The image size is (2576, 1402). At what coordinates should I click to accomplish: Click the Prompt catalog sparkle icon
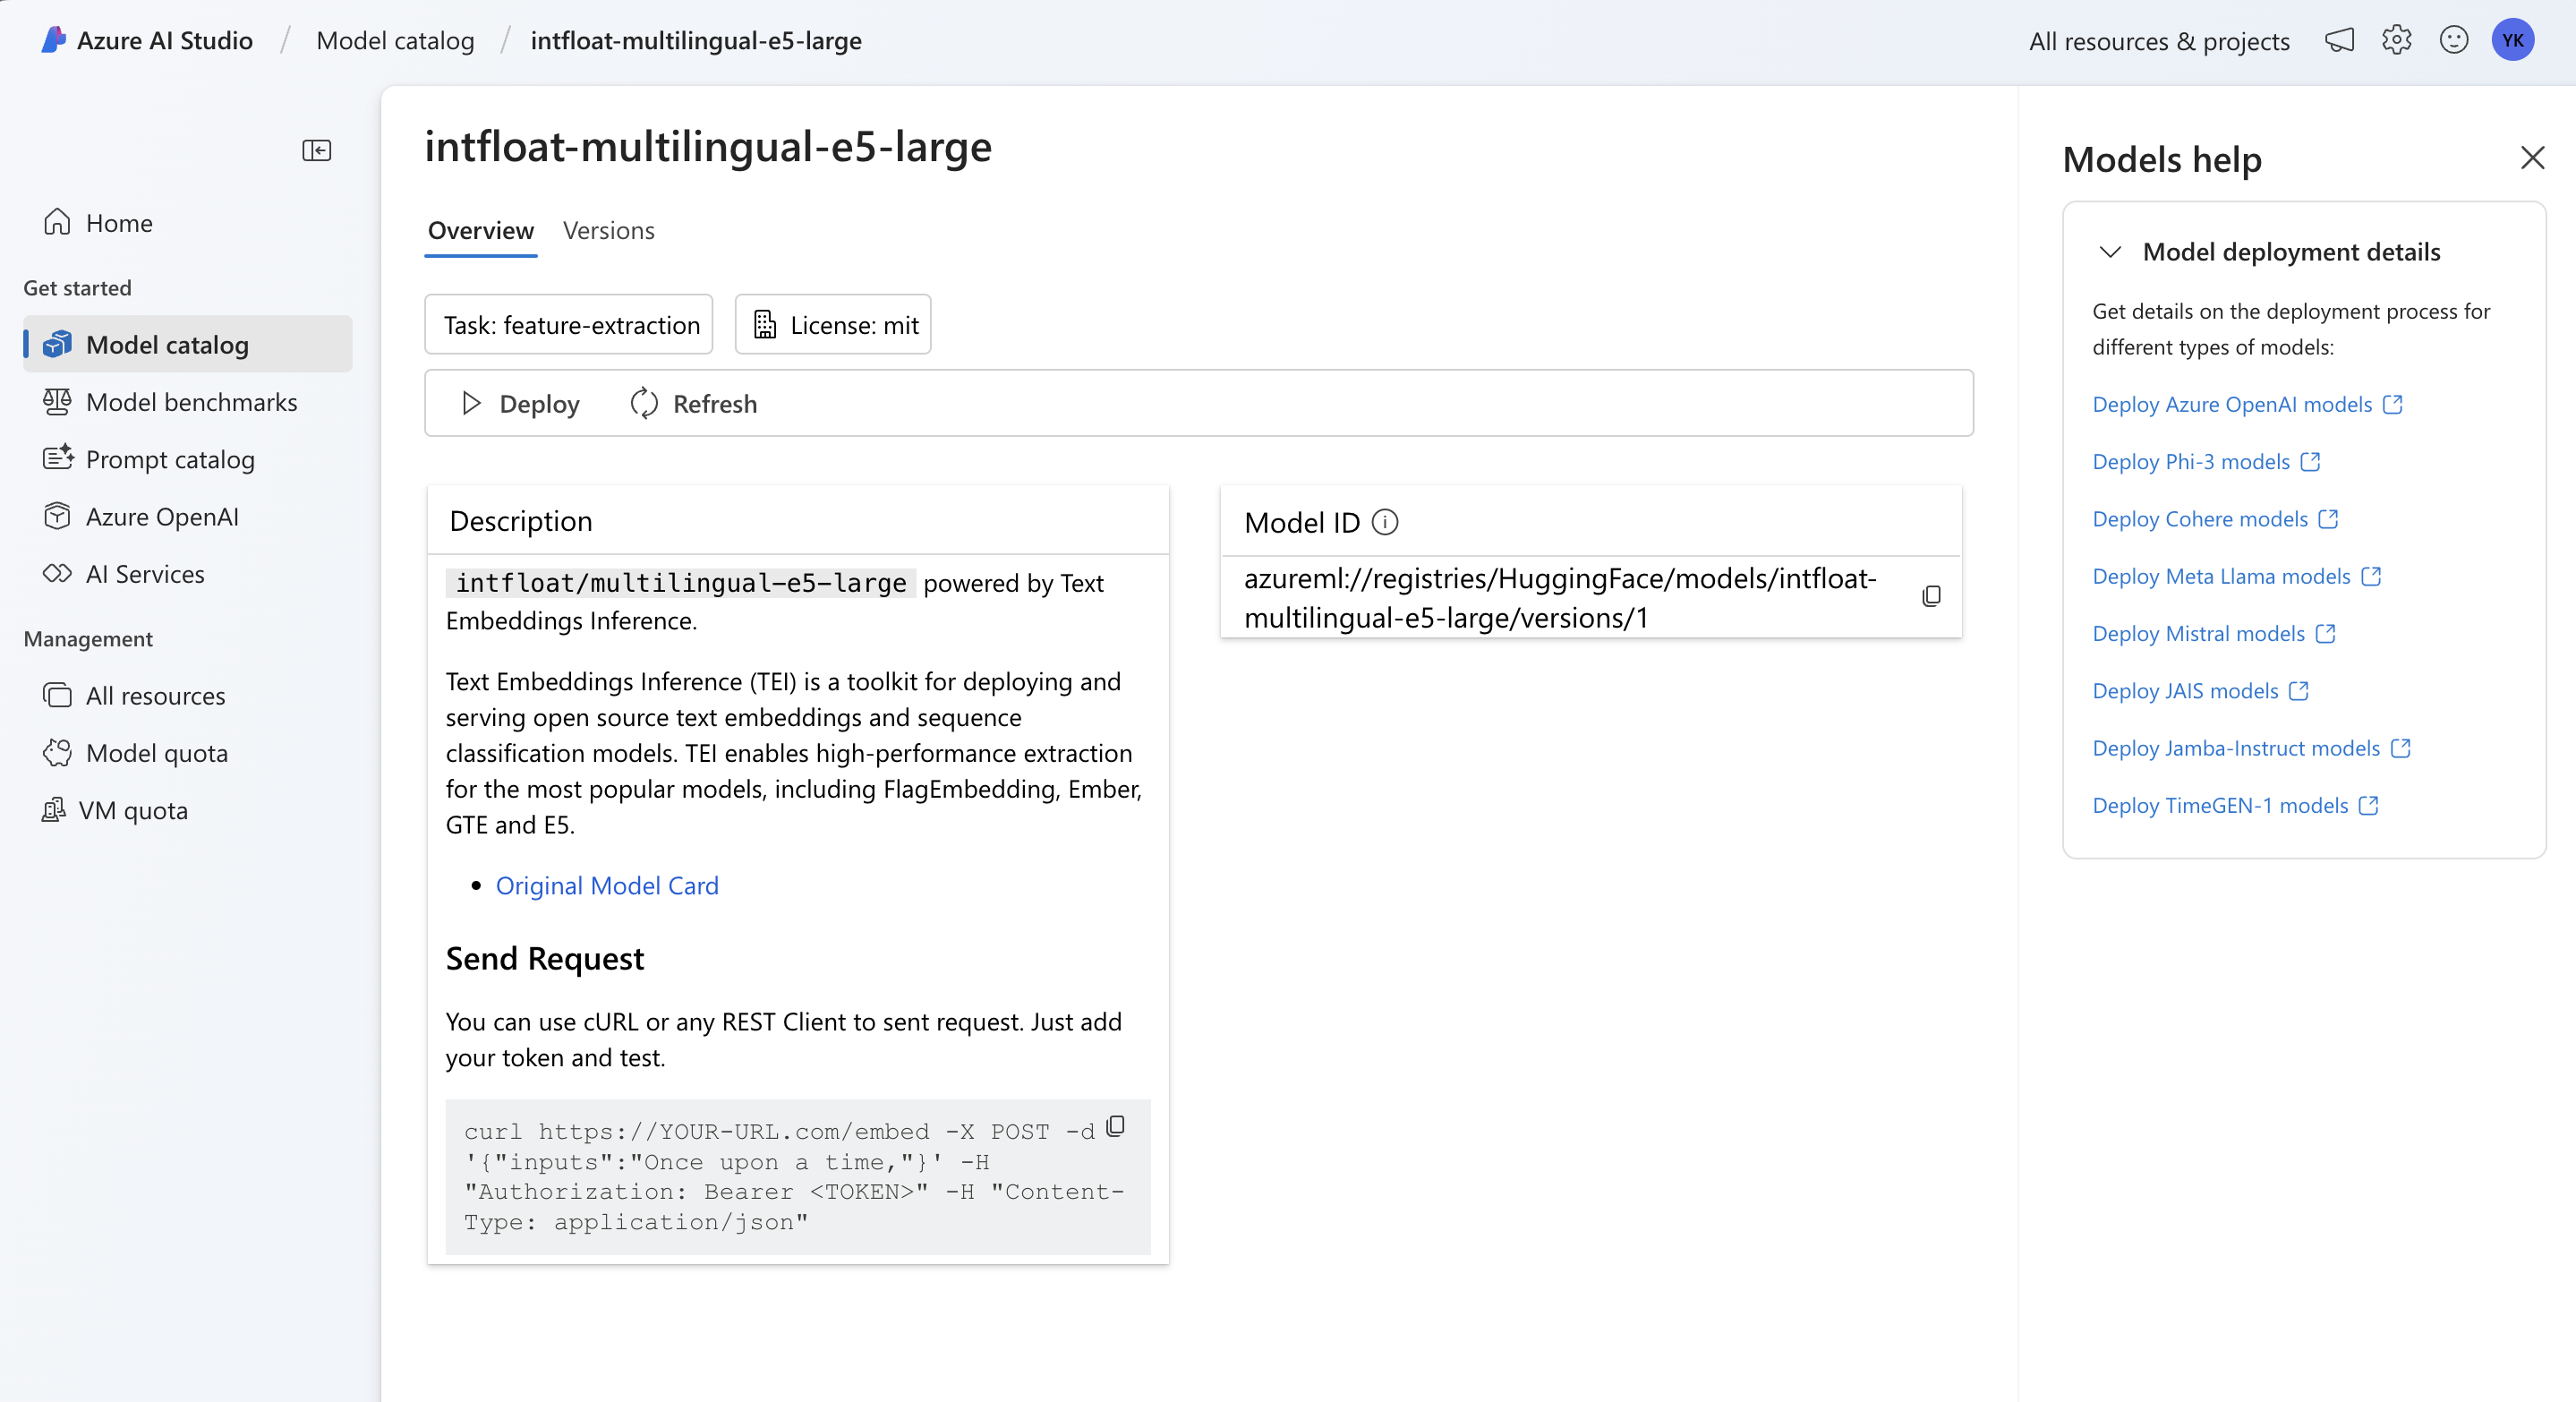58,458
